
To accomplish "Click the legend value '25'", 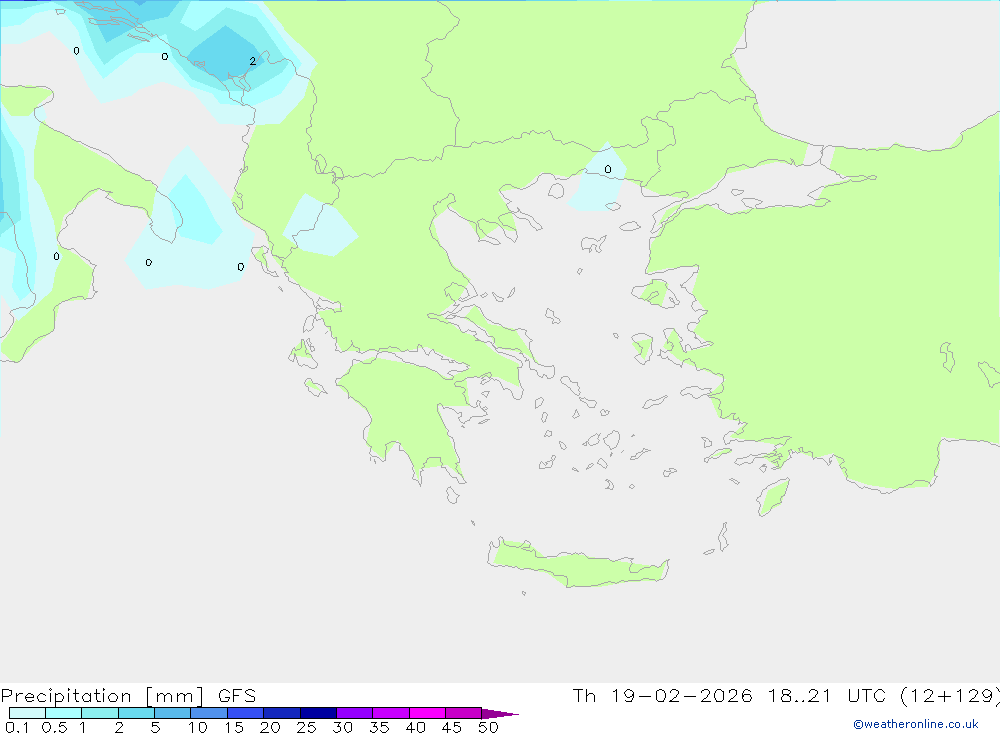I will coord(306,727).
